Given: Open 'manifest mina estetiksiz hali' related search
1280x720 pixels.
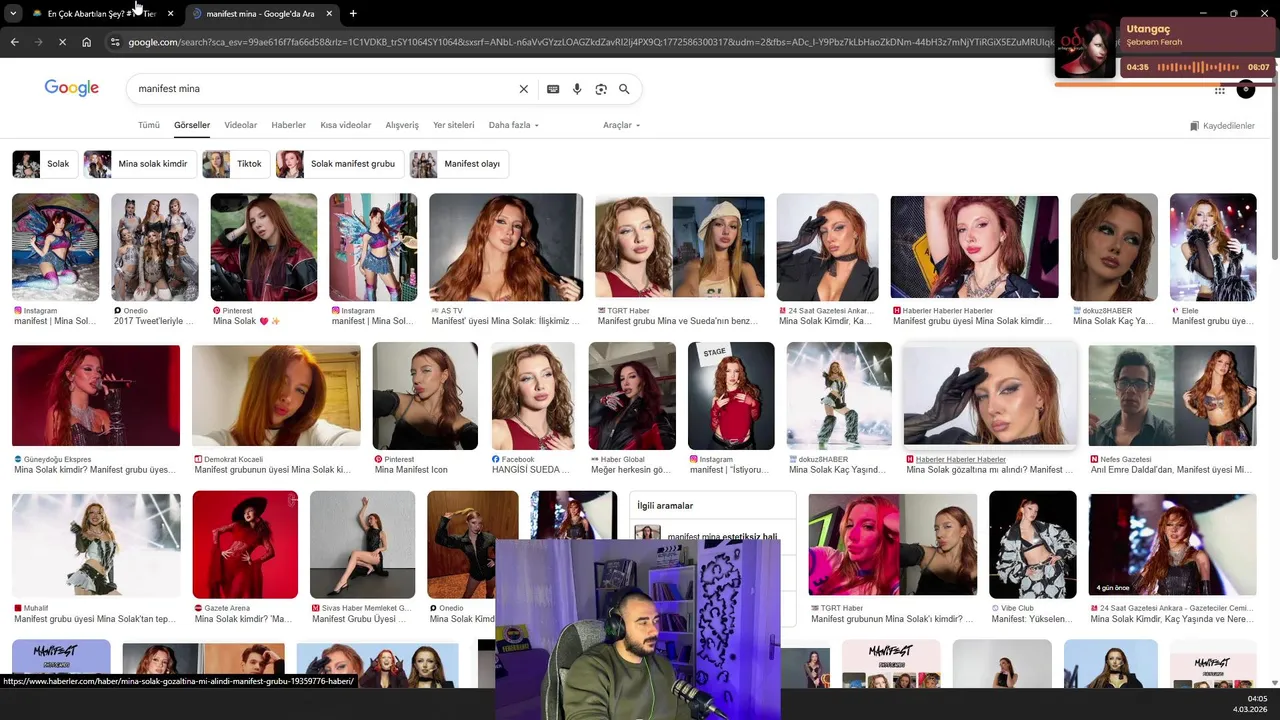Looking at the screenshot, I should point(712,536).
